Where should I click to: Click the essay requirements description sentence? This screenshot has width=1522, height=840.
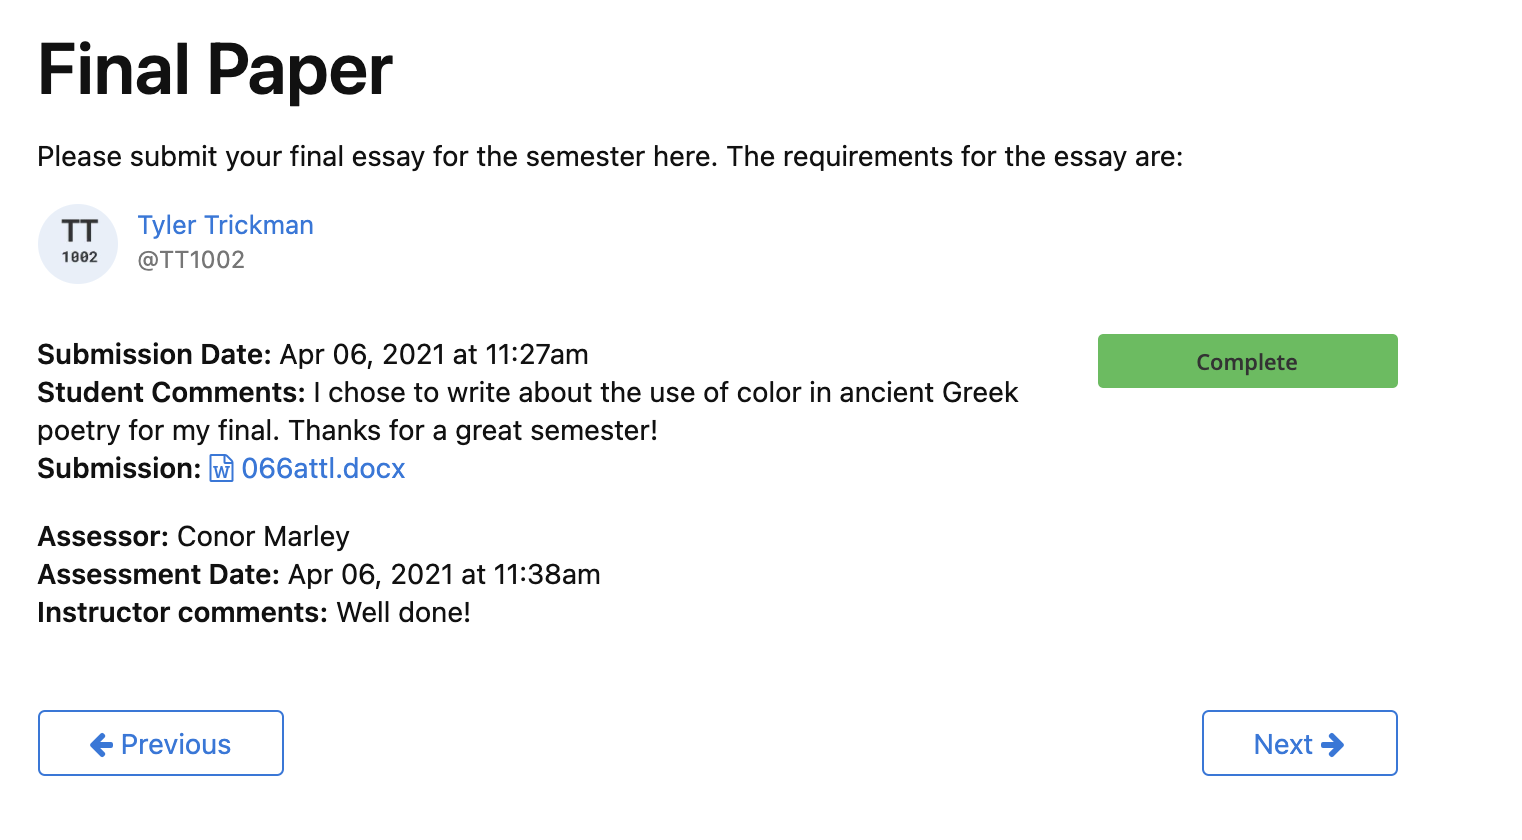610,157
